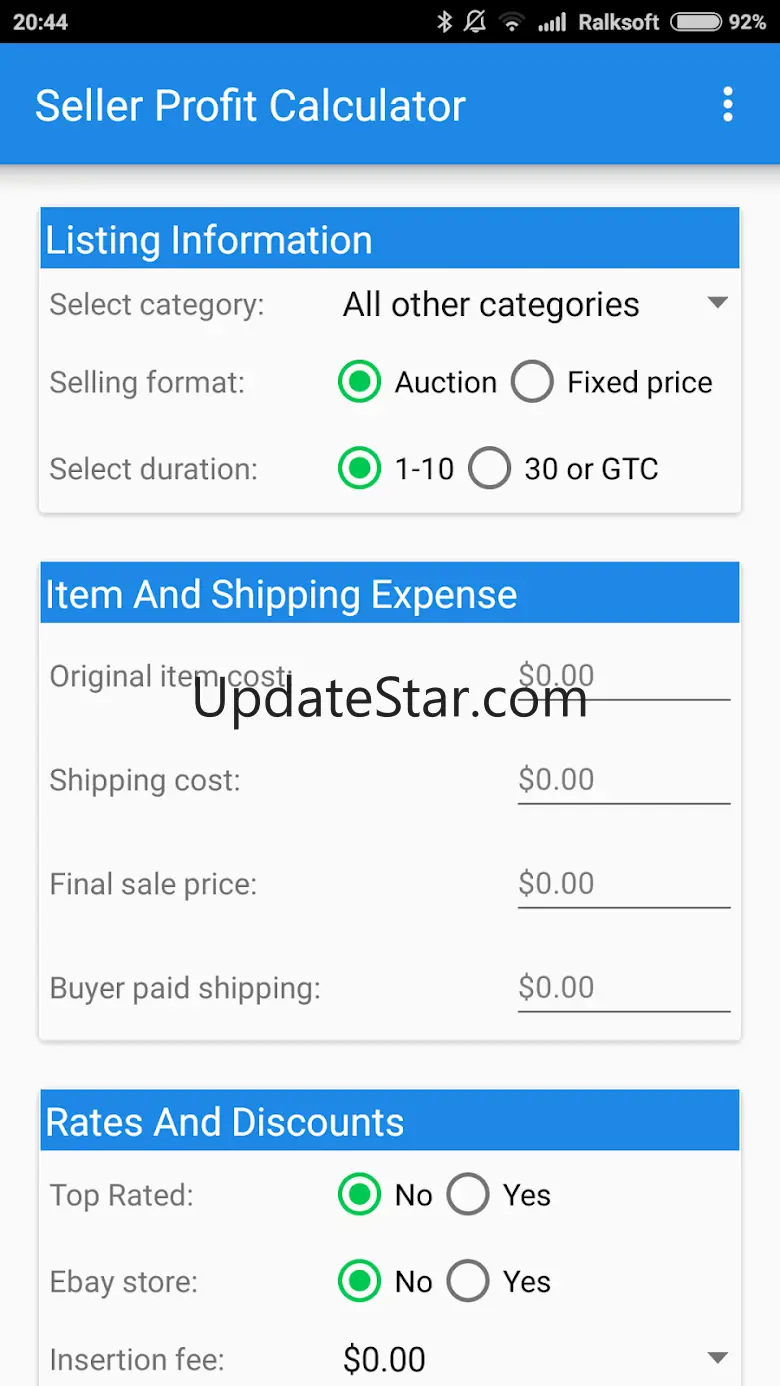Tap the battery indicator icon
This screenshot has width=780, height=1386.
pos(696,22)
